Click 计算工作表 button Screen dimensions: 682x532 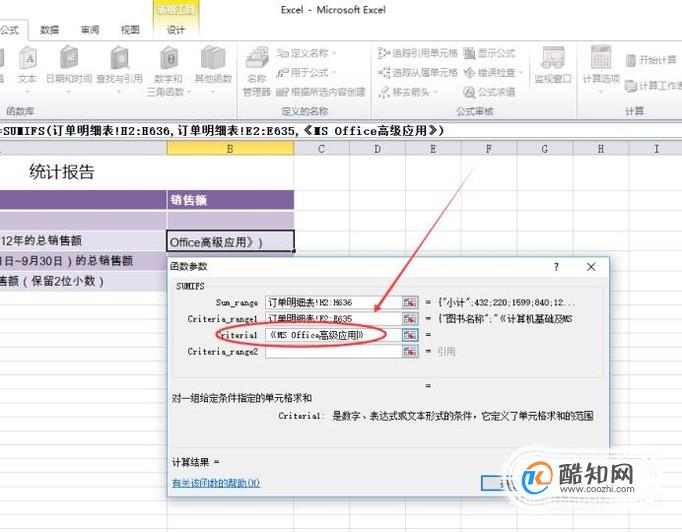653,86
